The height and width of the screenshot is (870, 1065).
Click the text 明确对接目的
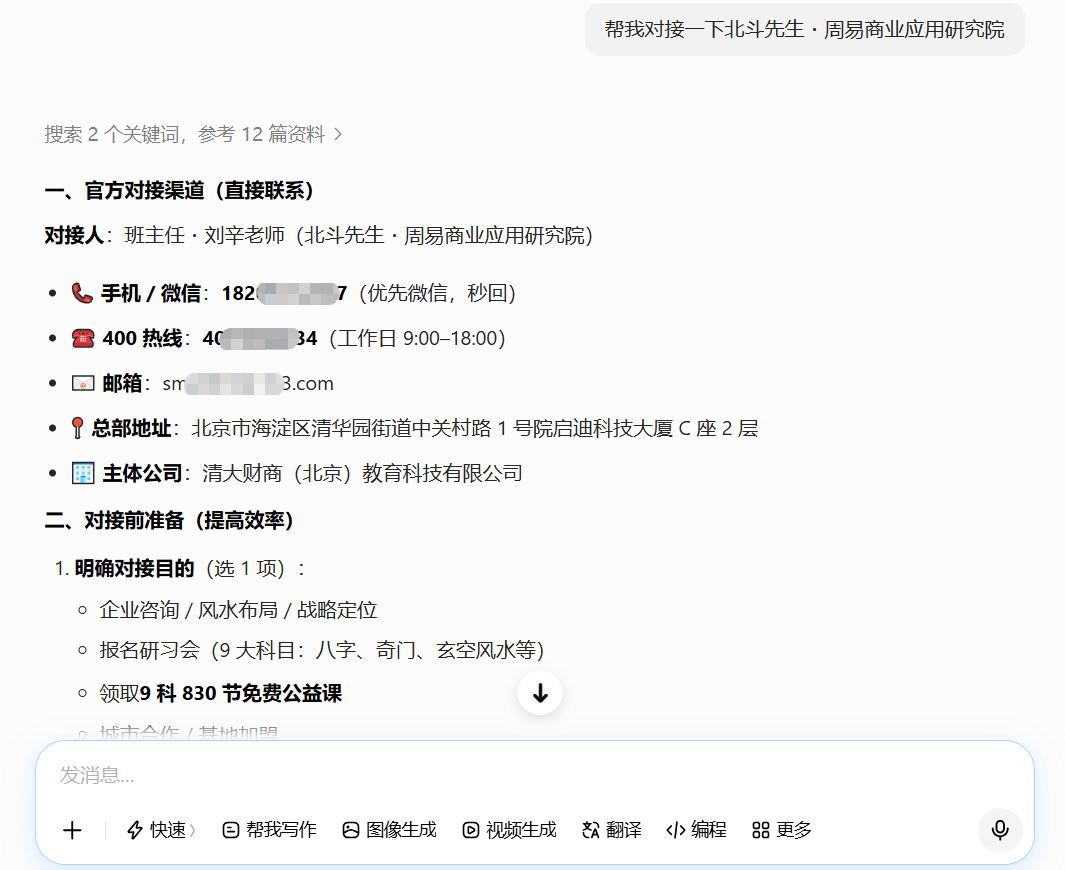coord(134,568)
